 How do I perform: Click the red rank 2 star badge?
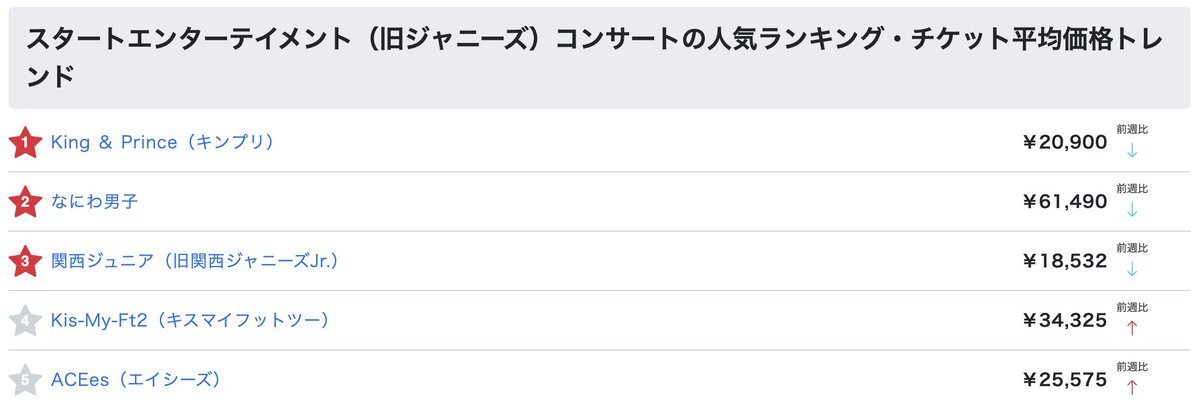24,202
